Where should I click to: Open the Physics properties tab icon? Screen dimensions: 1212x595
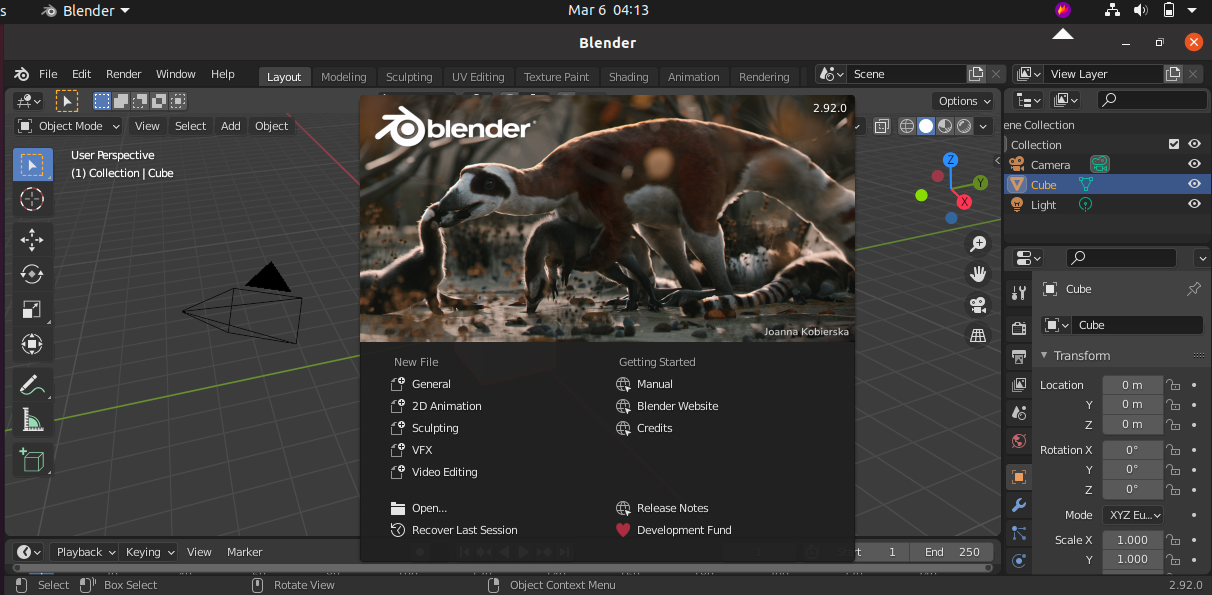coord(1019,561)
